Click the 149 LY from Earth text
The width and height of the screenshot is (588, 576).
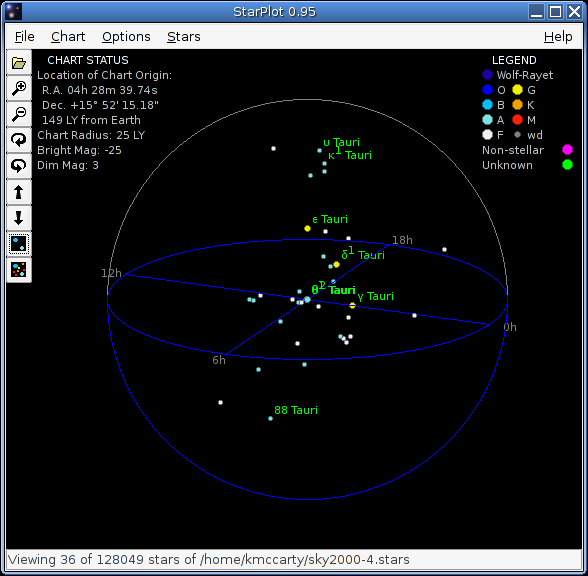point(91,120)
